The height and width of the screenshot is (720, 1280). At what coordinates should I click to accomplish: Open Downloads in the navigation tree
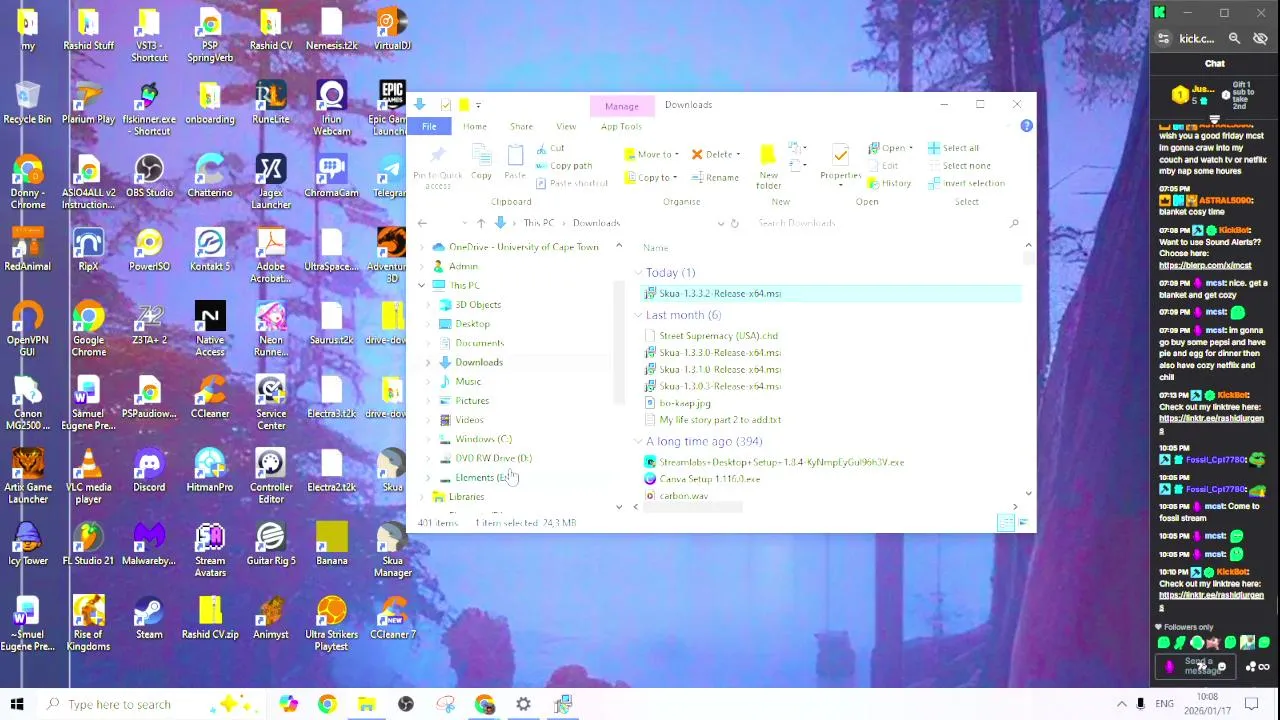[x=479, y=362]
